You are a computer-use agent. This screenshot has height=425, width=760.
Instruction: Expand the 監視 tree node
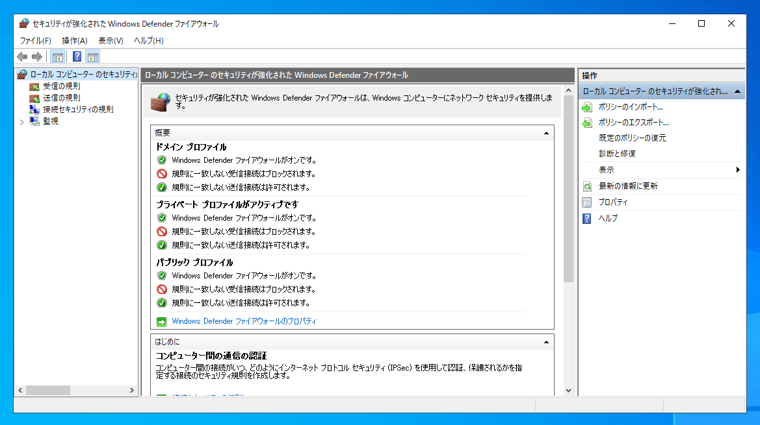point(22,122)
